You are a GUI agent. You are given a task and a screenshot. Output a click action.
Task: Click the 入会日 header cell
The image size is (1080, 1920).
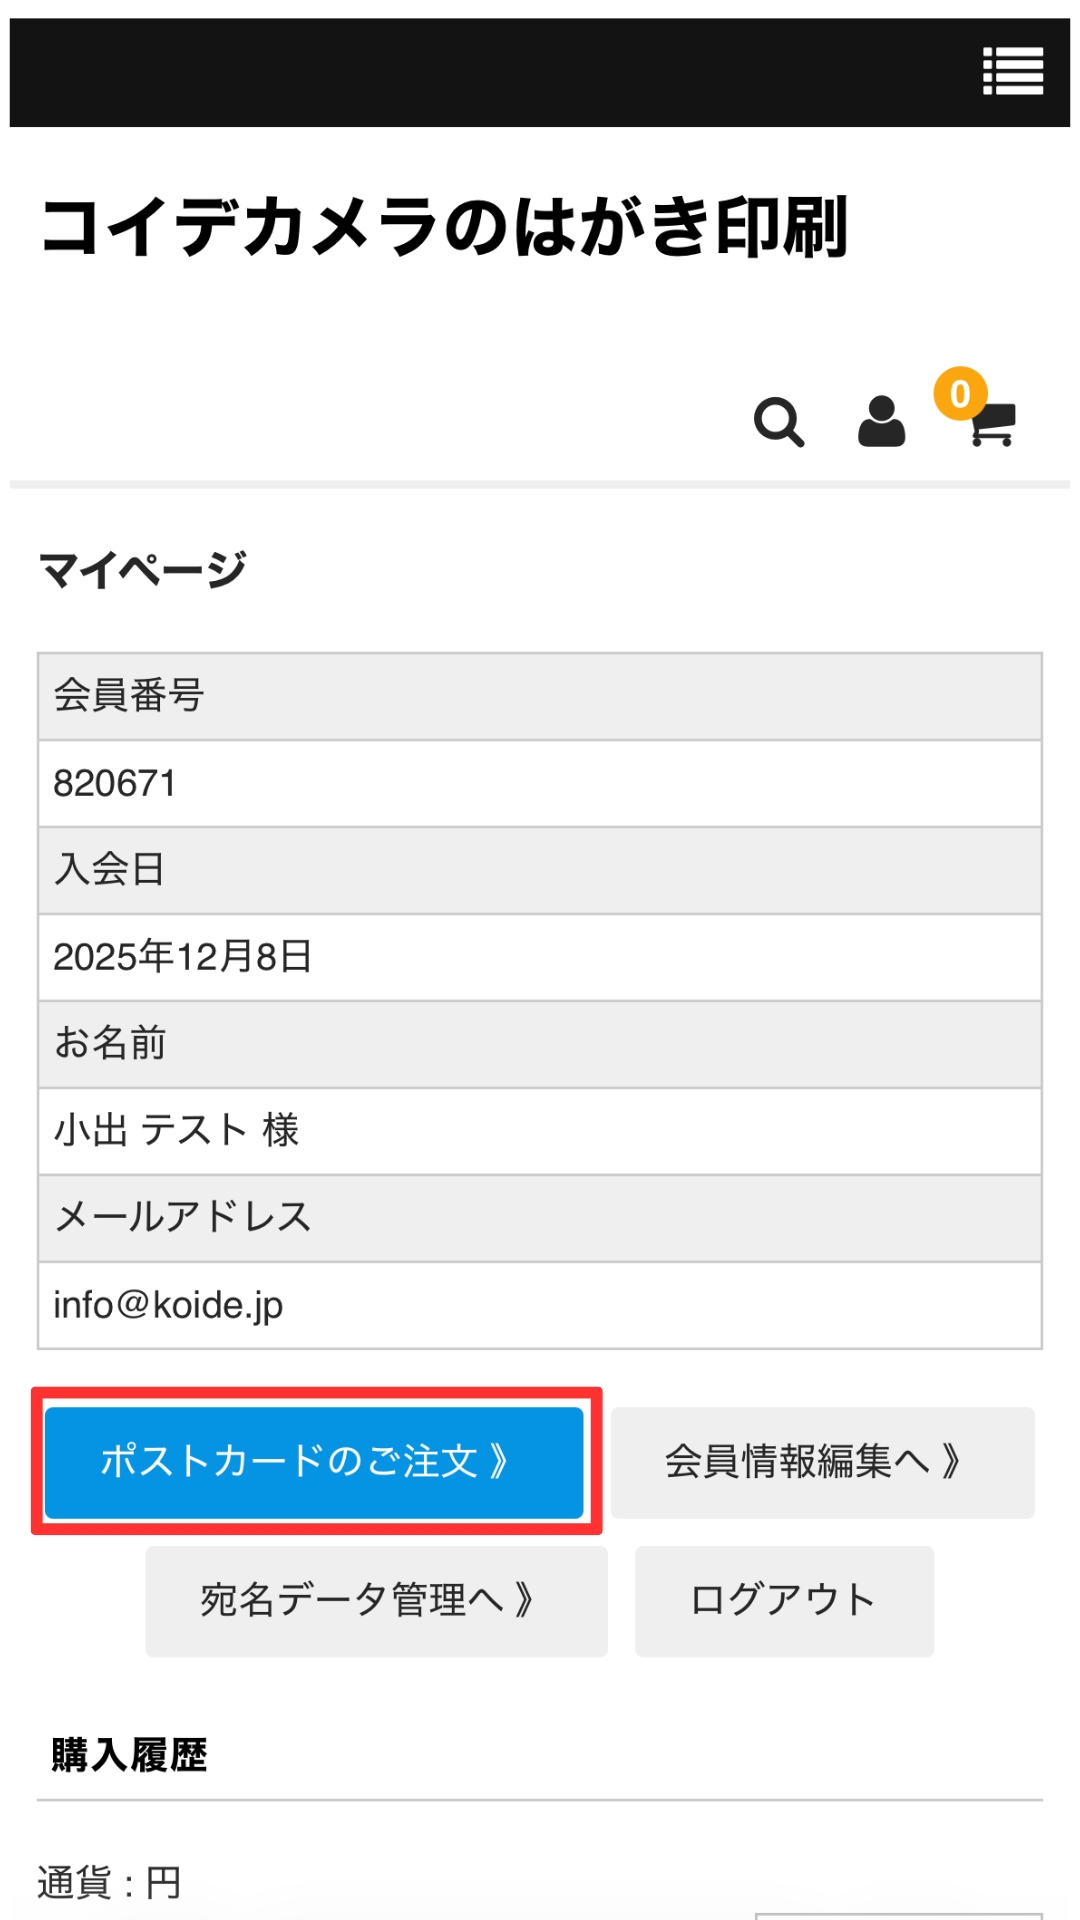click(110, 869)
